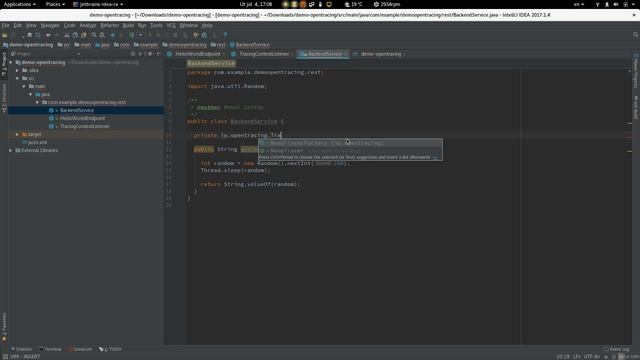Open the run configuration dropdown
This screenshot has width=640, height=360.
pos(140,36)
